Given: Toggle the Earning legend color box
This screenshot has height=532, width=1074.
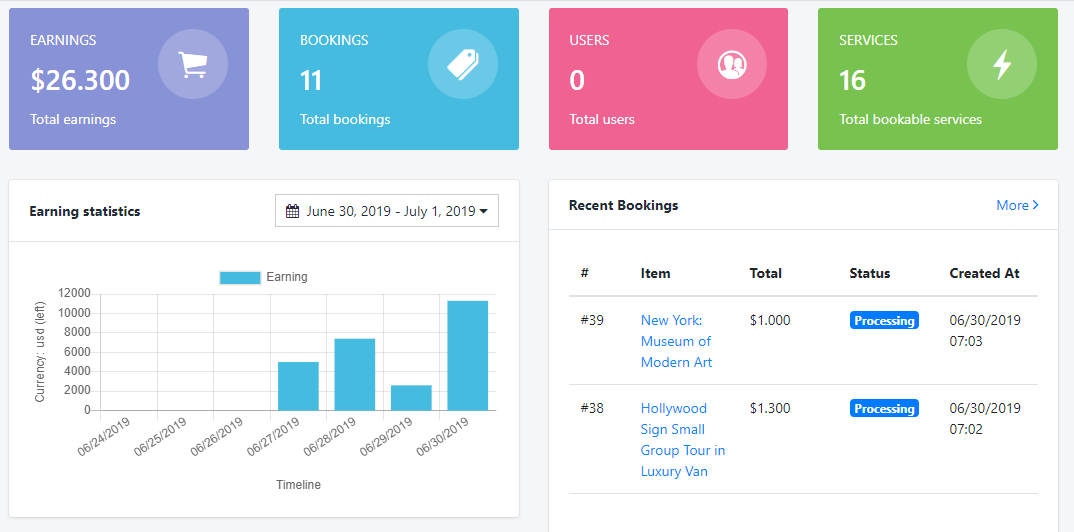Looking at the screenshot, I should point(240,277).
